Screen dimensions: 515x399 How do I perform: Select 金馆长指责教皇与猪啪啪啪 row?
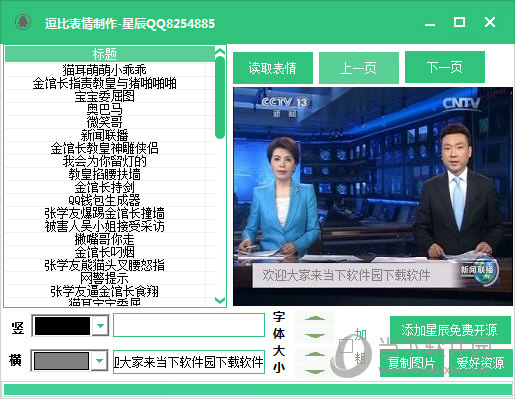coord(104,83)
